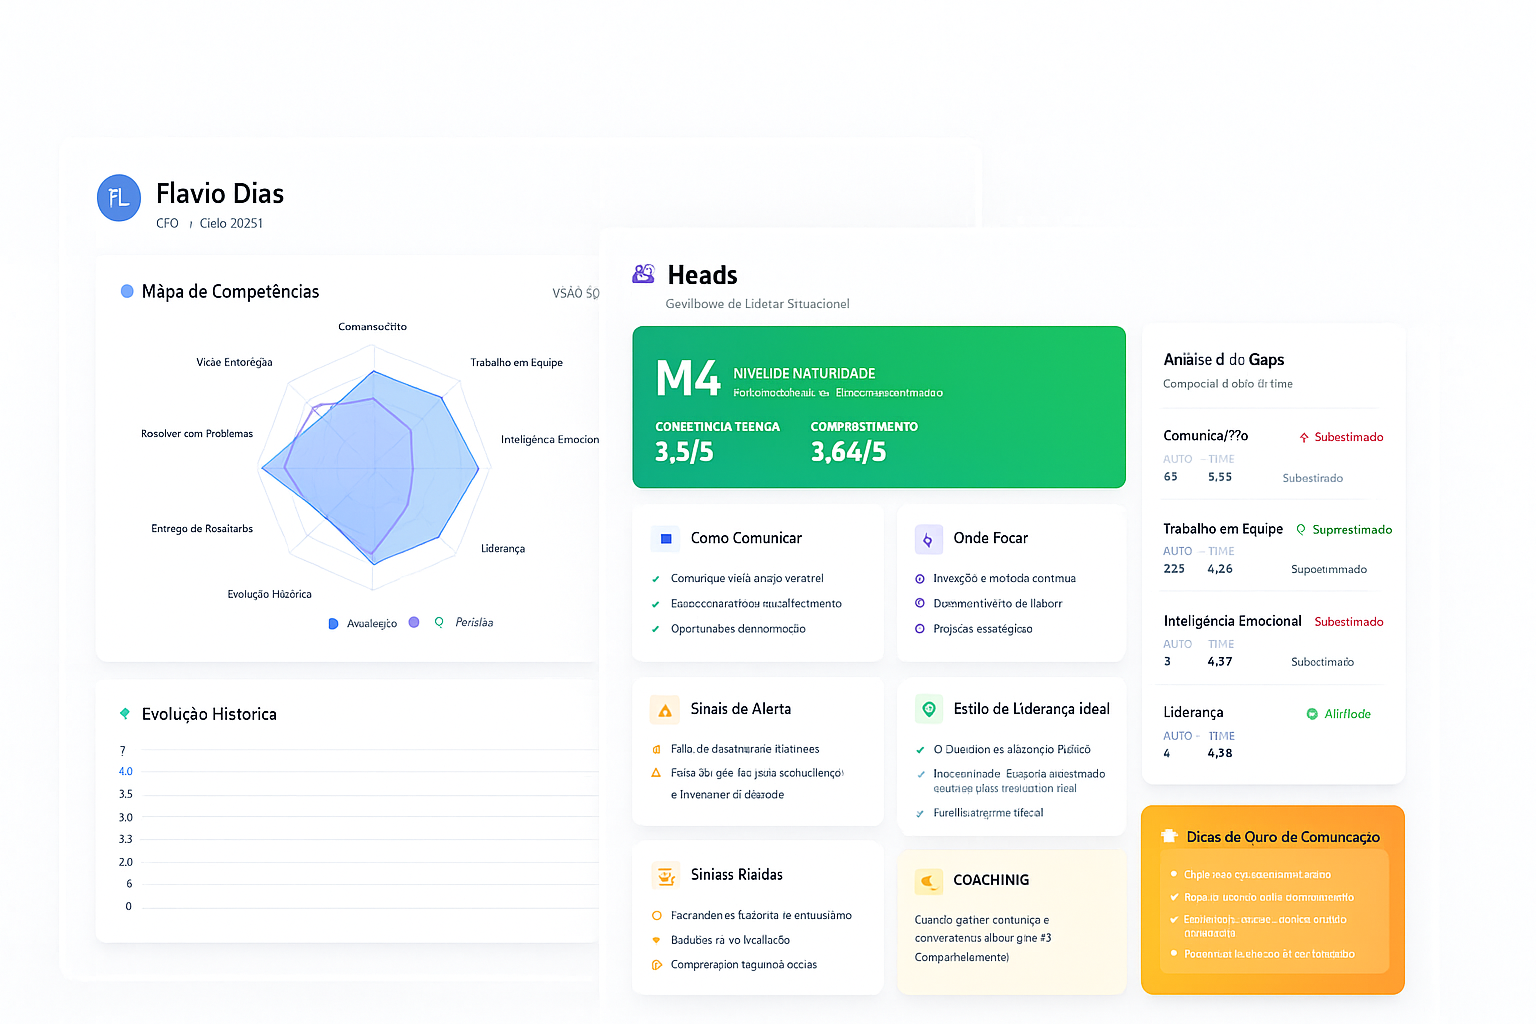
Task: Switch to the Mapa de Competências section
Action: point(232,291)
